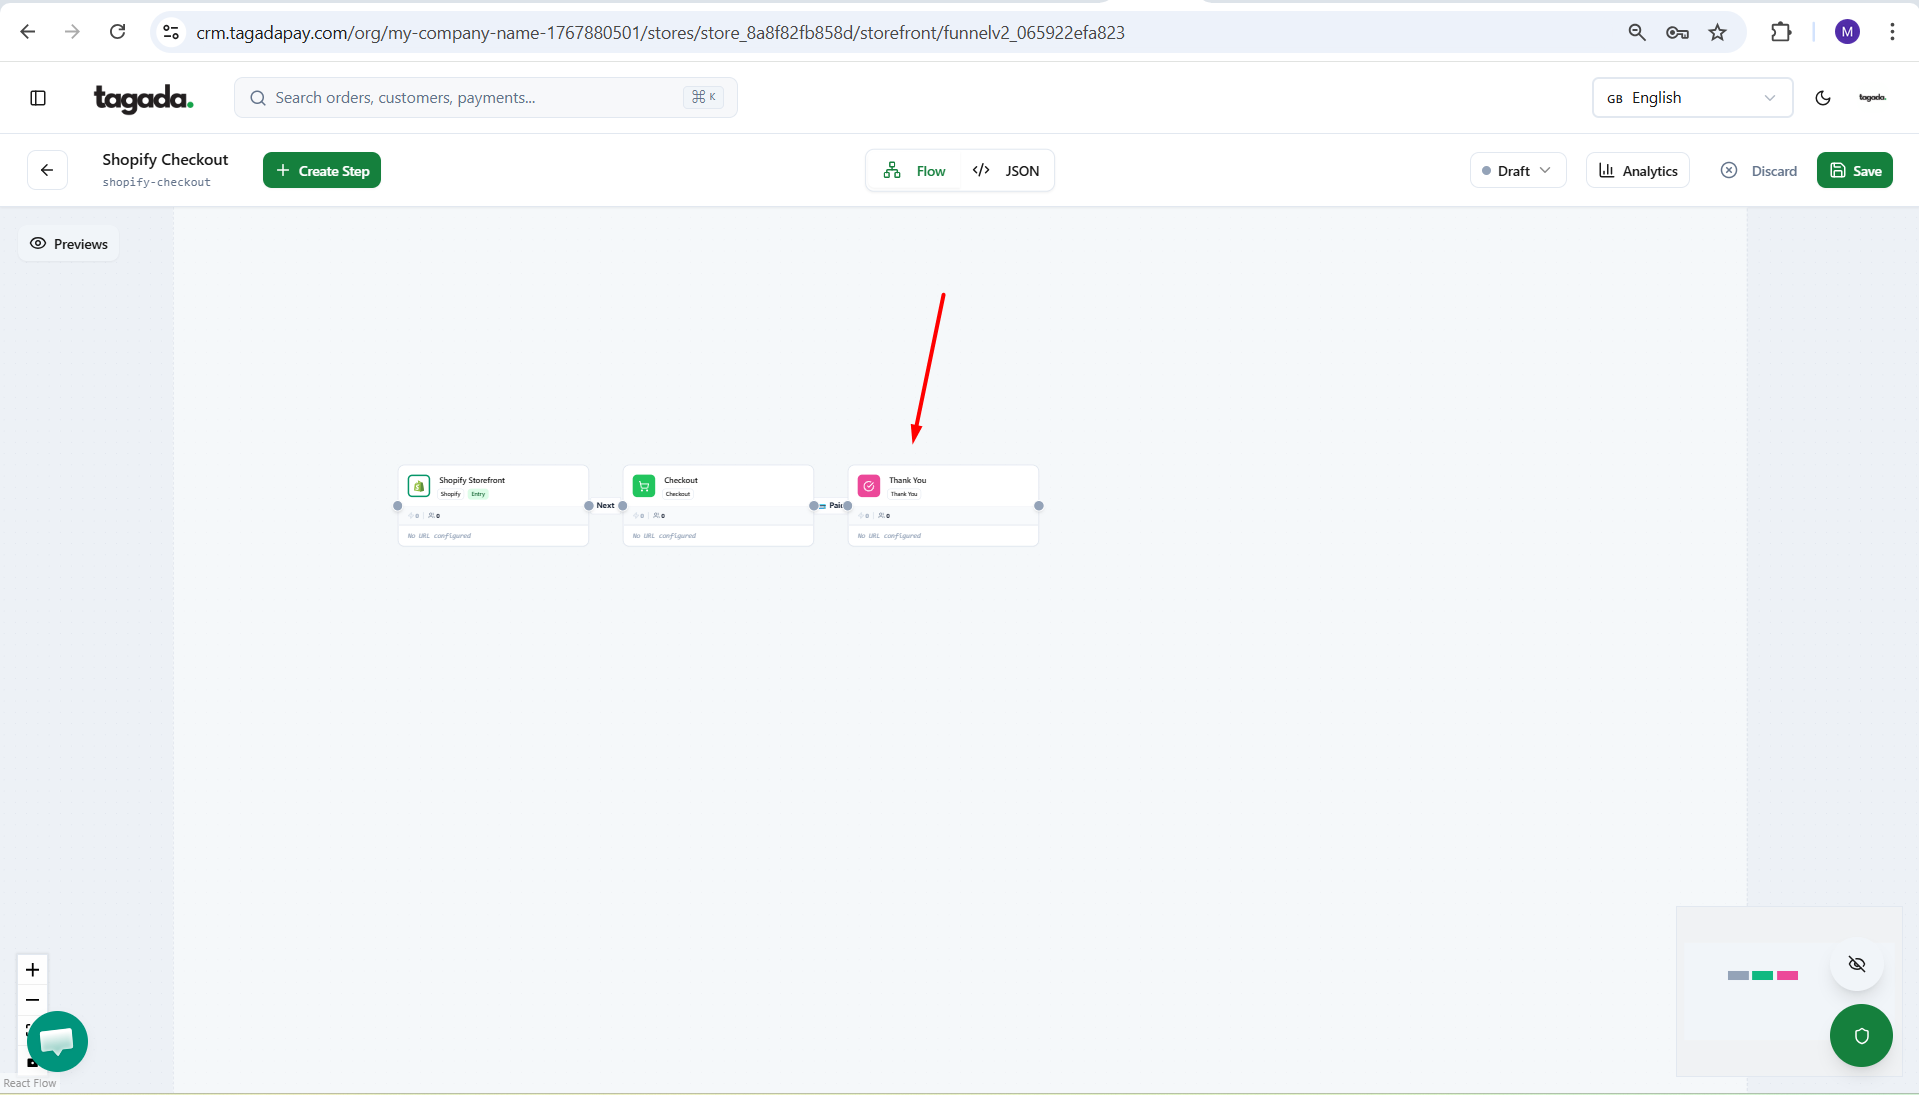Switch to the Flow tab

915,171
